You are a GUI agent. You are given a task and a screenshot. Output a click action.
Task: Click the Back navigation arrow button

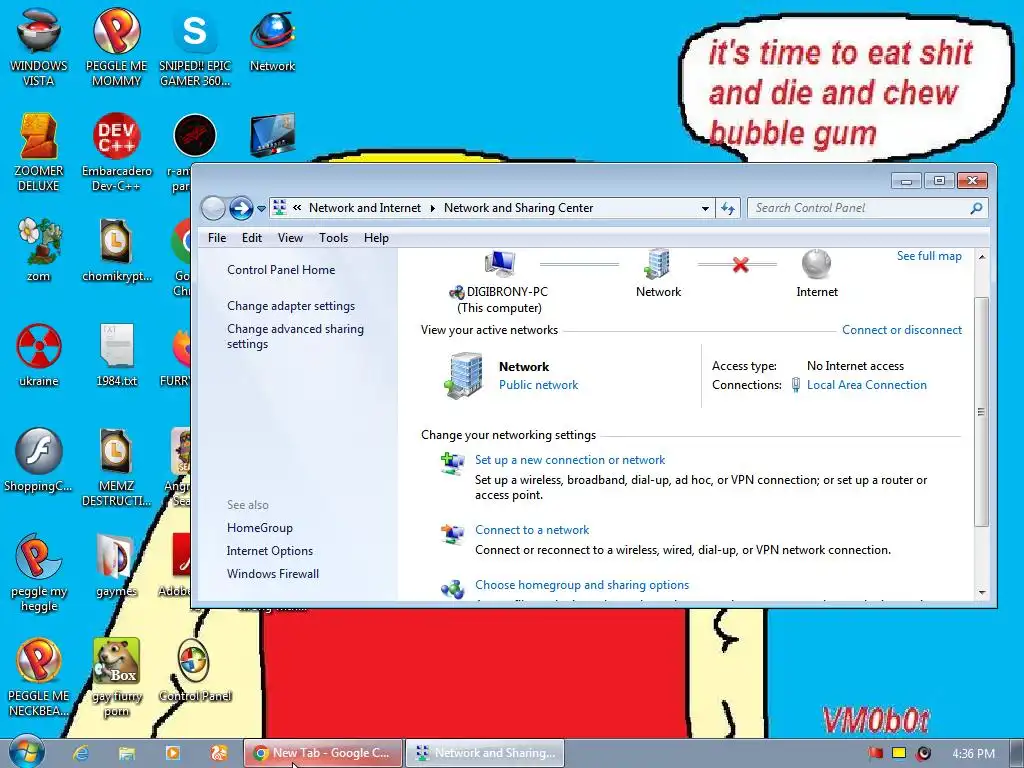tap(213, 208)
